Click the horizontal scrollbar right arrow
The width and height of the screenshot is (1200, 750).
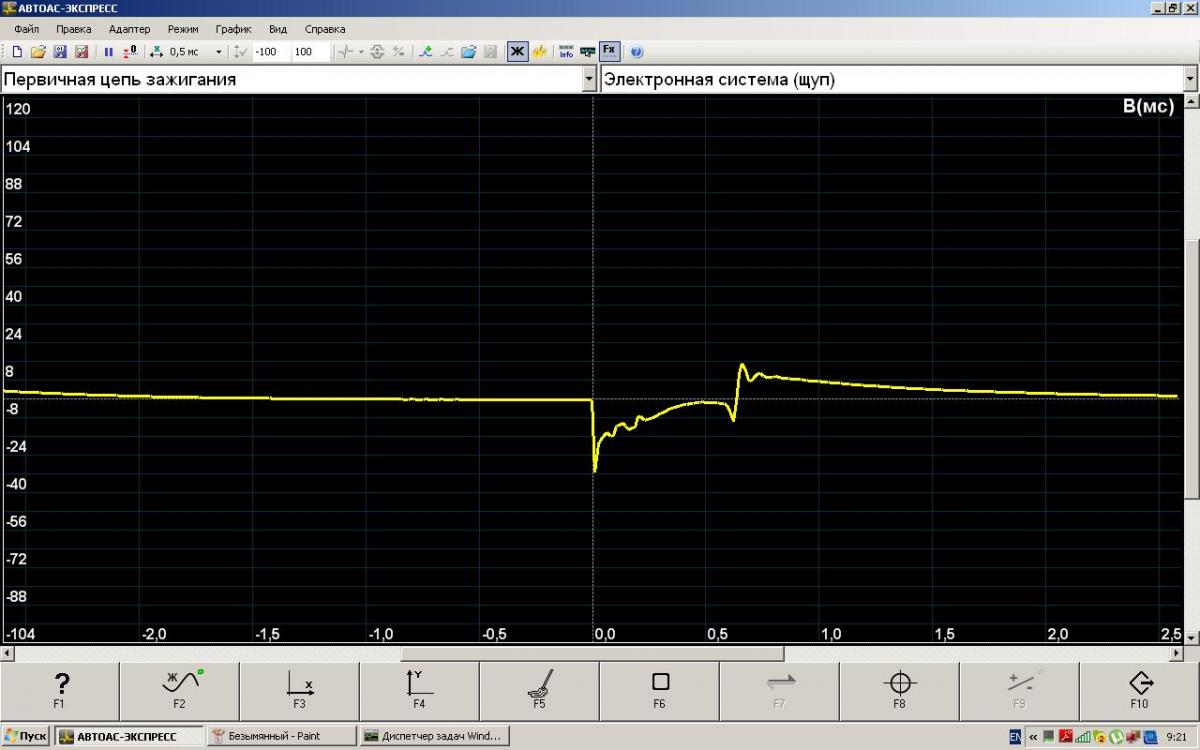pos(1175,653)
